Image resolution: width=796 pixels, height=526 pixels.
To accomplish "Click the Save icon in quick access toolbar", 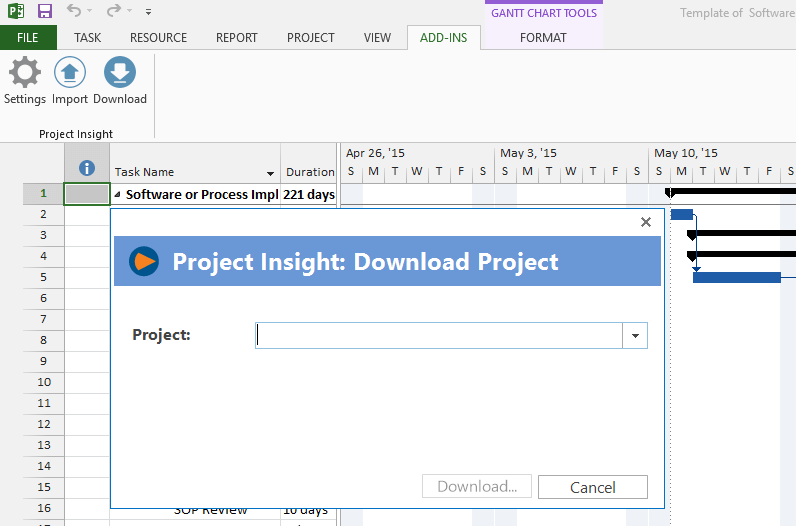I will (45, 12).
